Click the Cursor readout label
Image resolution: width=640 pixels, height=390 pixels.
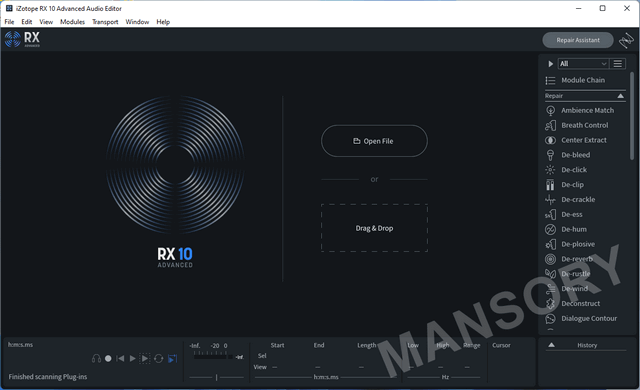[x=501, y=345]
